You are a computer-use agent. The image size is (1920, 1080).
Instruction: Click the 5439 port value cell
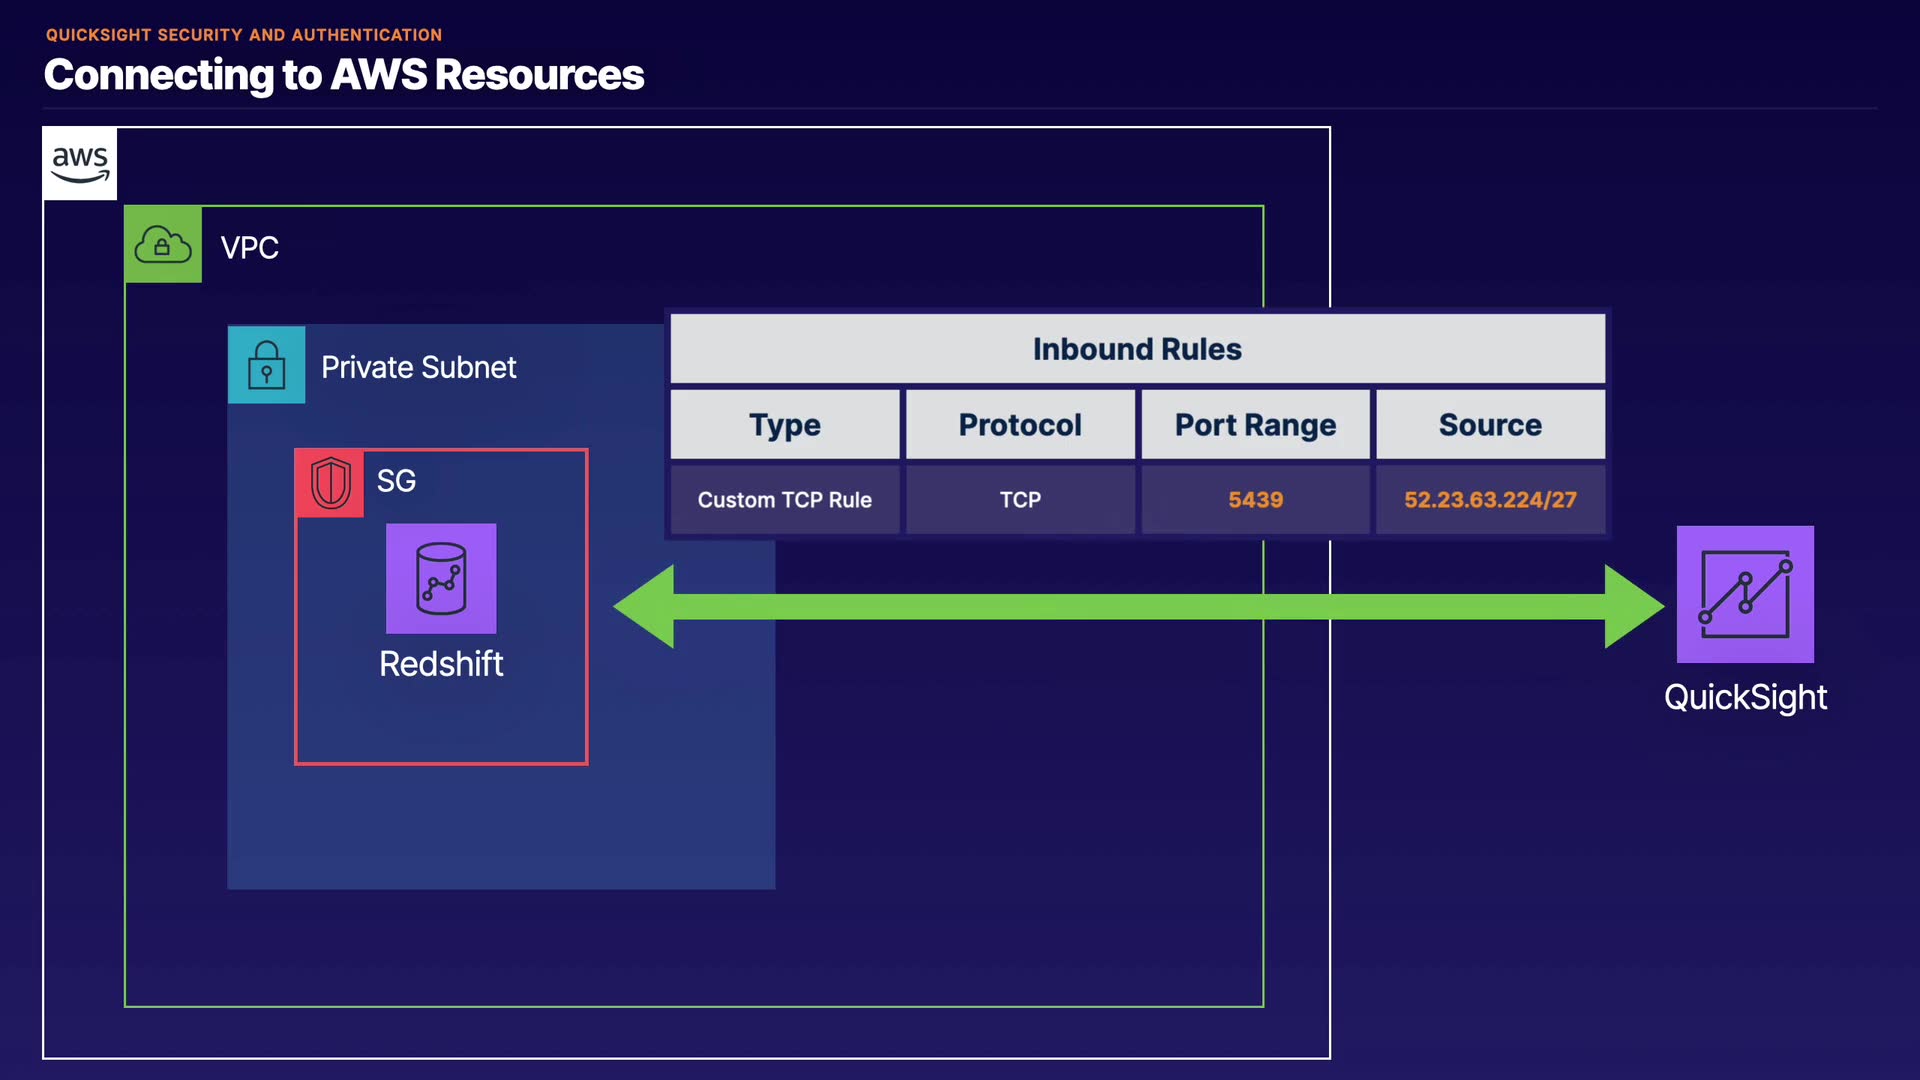1255,500
